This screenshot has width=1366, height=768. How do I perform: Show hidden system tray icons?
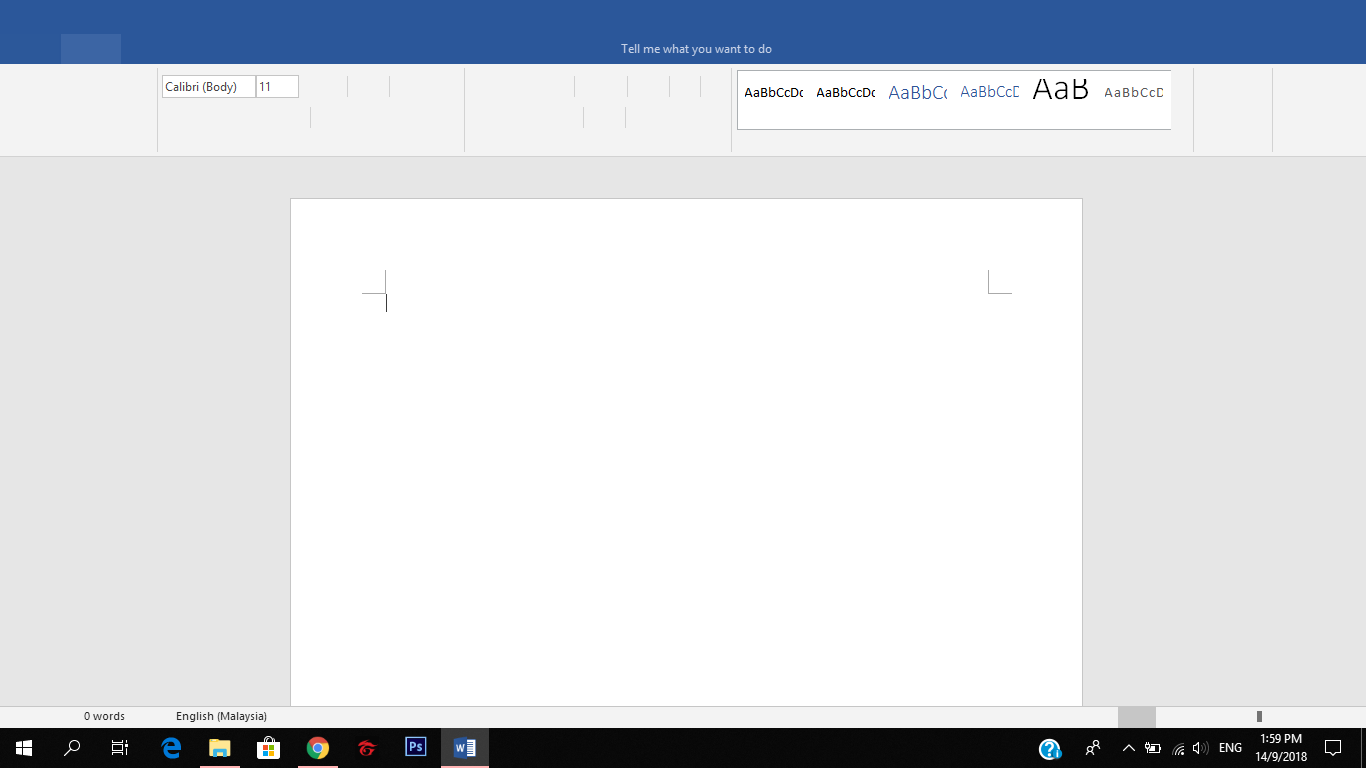[1129, 747]
